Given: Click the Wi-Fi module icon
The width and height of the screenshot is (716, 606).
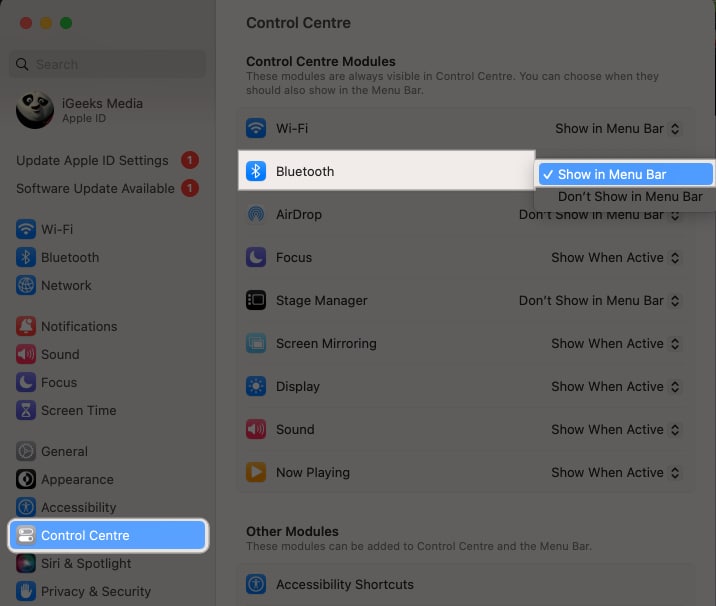Looking at the screenshot, I should (x=256, y=128).
